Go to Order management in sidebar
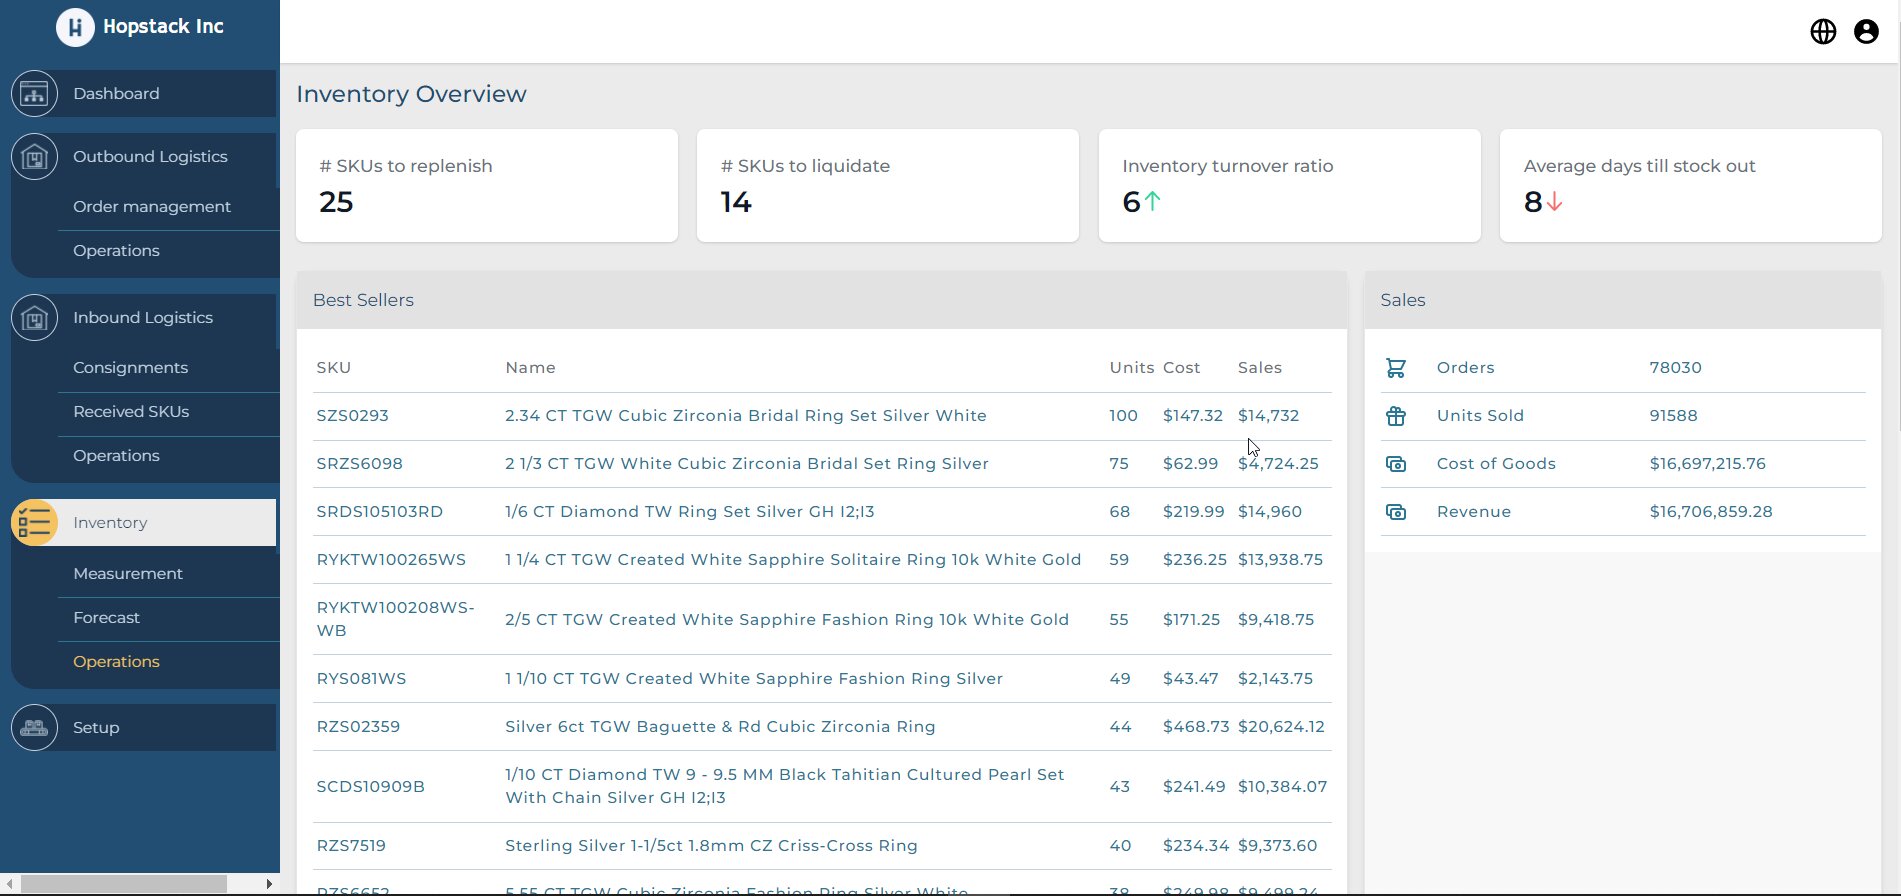The width and height of the screenshot is (1901, 896). coord(151,207)
